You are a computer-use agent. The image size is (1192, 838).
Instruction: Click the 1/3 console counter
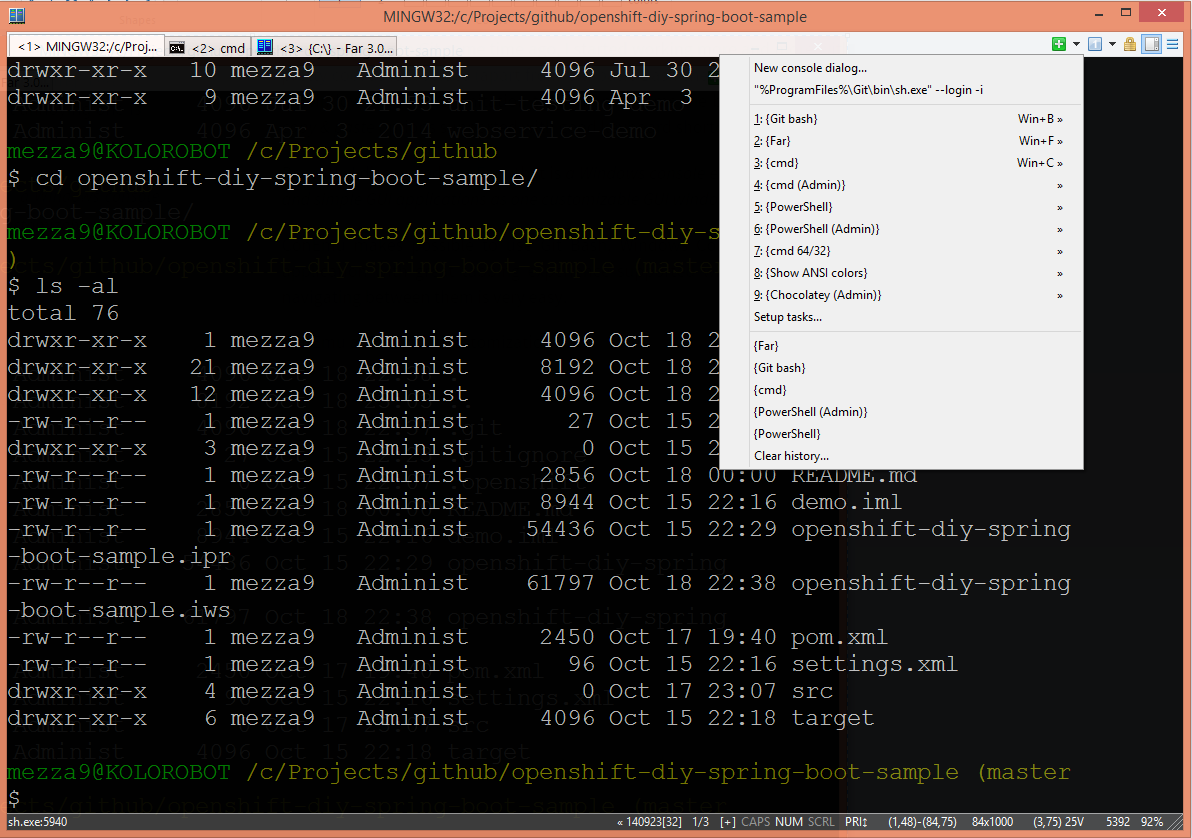[x=701, y=822]
